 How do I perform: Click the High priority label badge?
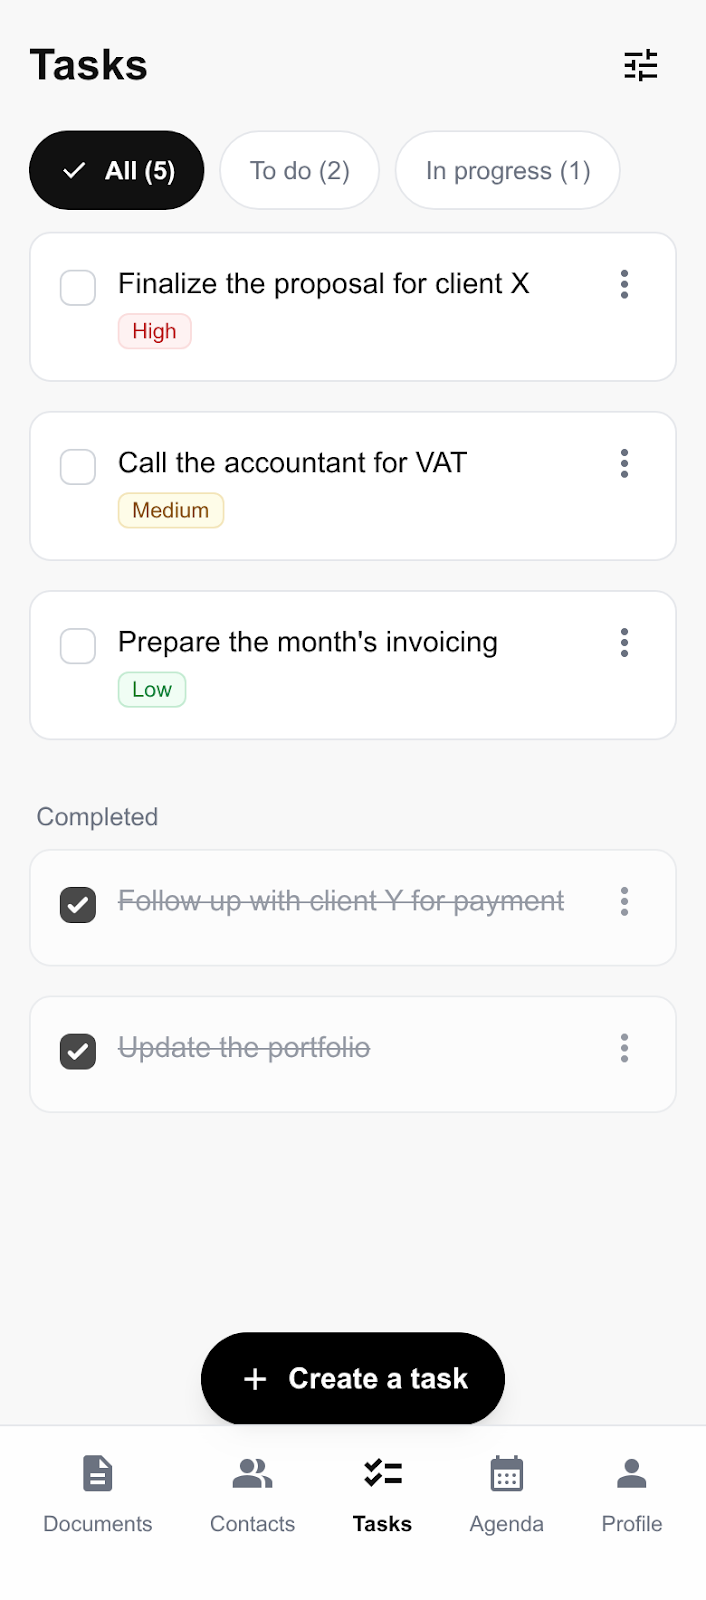[x=154, y=330]
